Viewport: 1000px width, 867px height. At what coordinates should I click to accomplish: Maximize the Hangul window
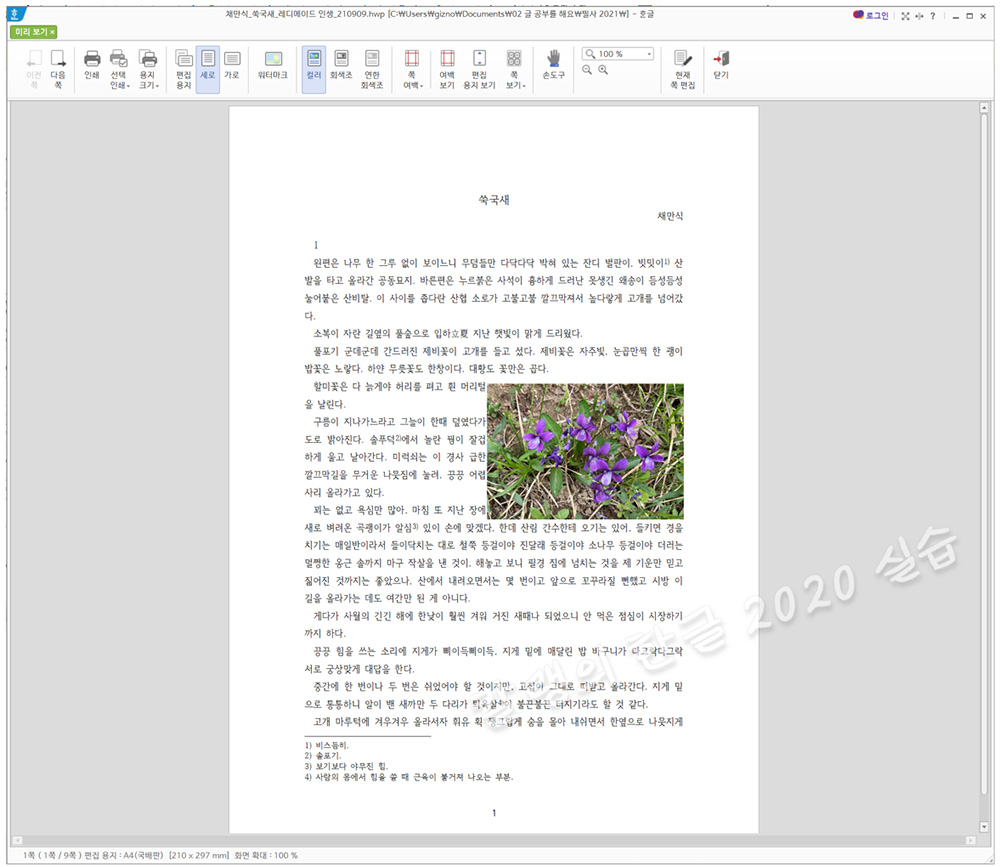pos(969,16)
